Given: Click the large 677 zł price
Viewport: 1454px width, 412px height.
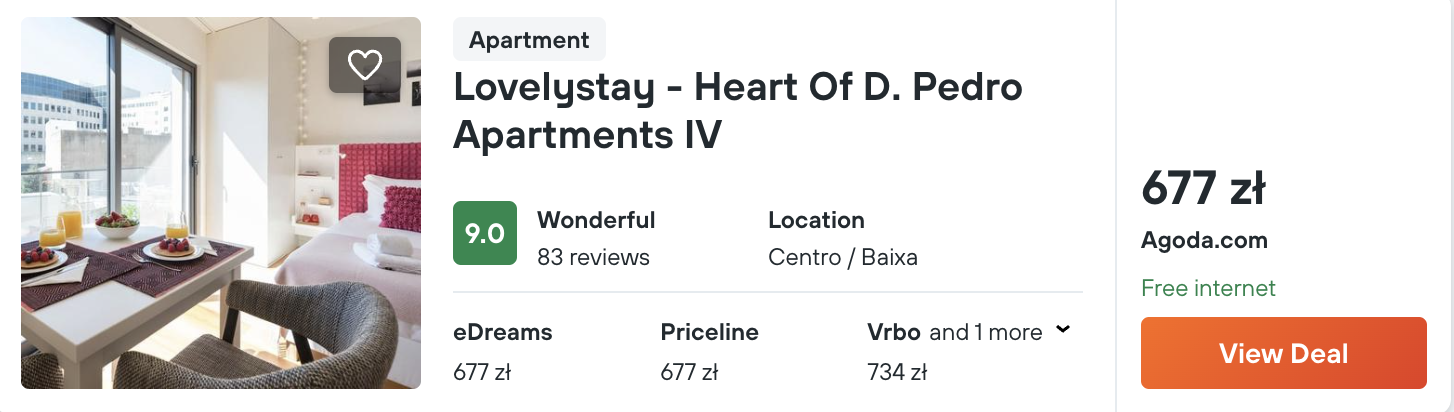Looking at the screenshot, I should pyautogui.click(x=1203, y=188).
